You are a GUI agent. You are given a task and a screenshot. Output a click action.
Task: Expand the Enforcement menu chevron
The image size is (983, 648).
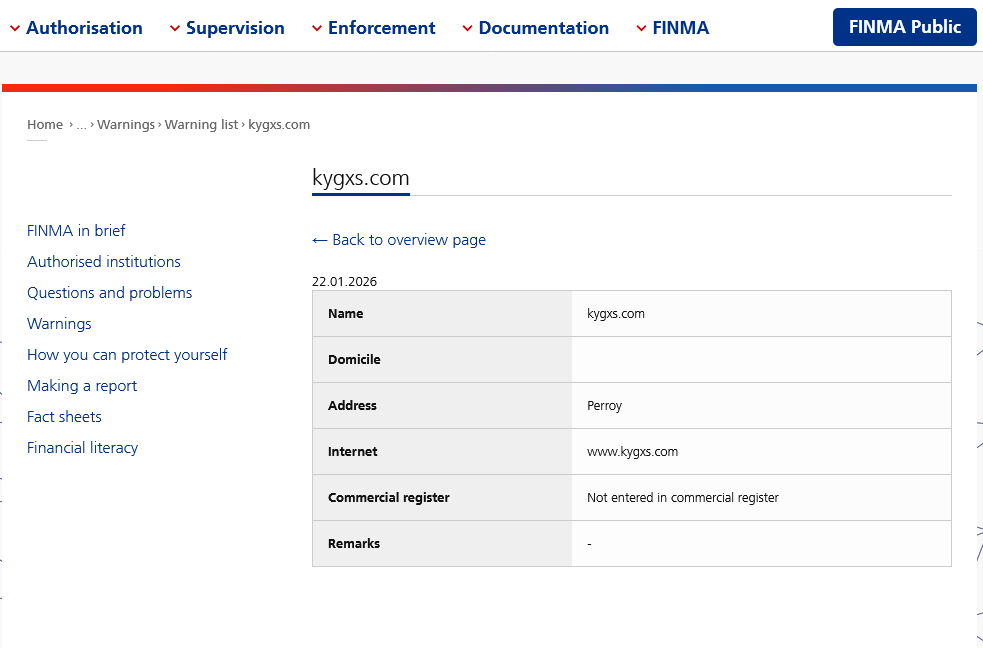click(x=317, y=29)
